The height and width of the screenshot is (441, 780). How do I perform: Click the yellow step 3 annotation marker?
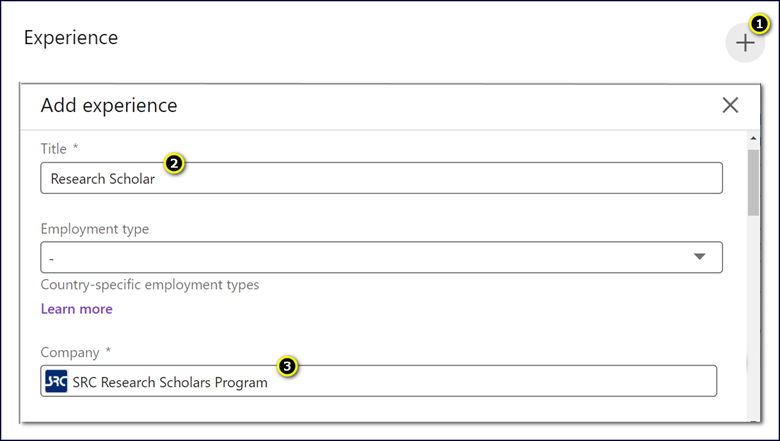[287, 366]
